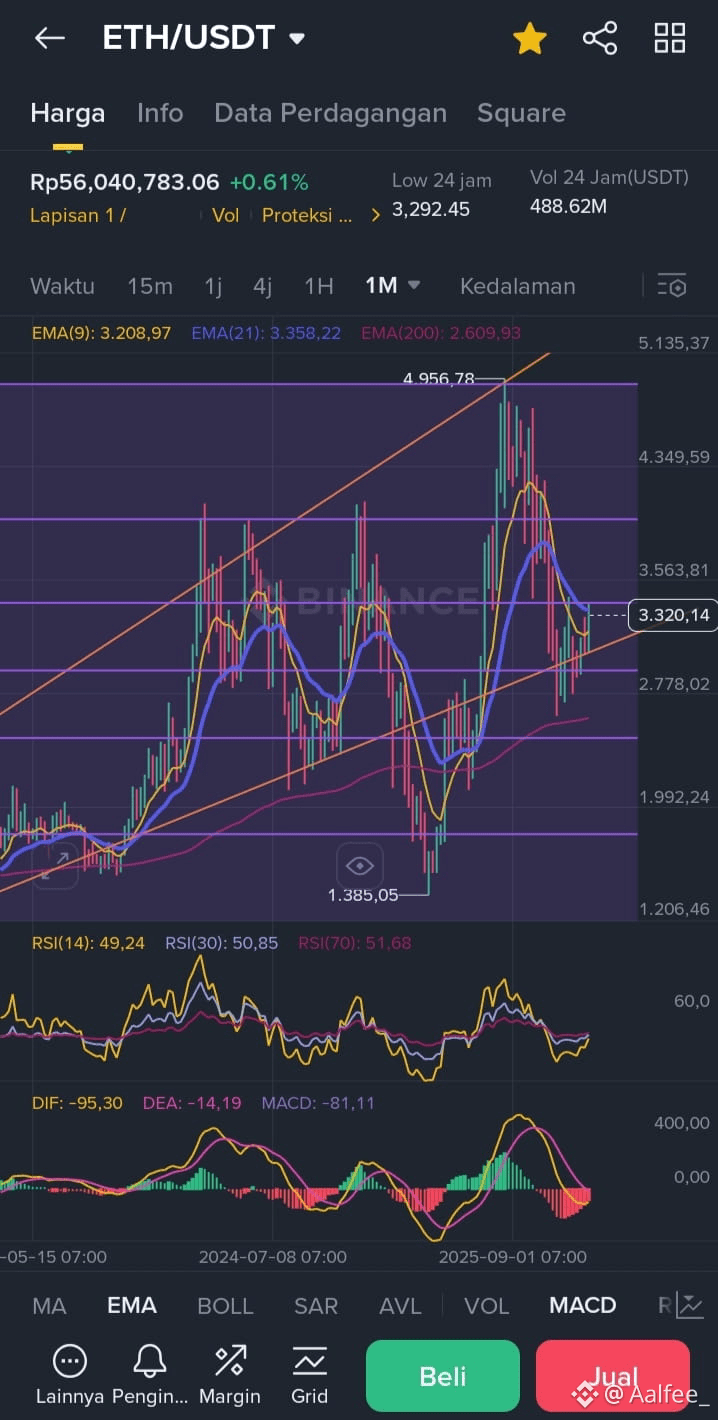This screenshot has width=718, height=1420.
Task: Select the 15m timeframe
Action: [150, 286]
